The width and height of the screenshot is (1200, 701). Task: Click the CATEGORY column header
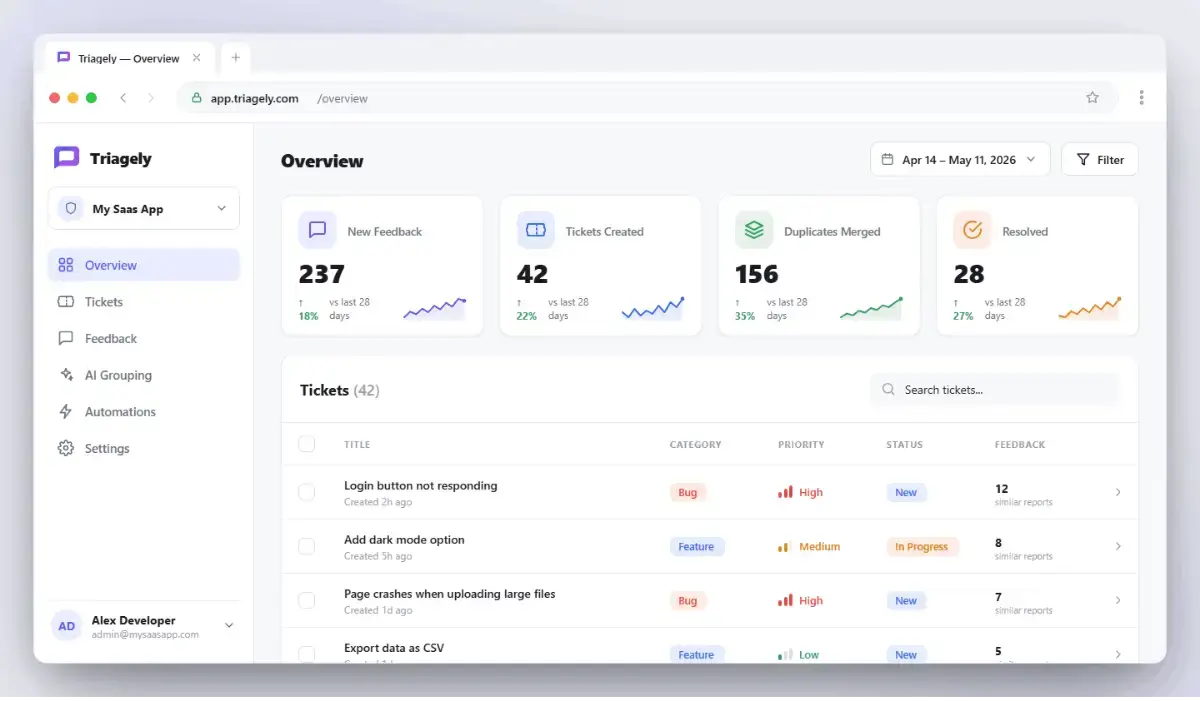coord(695,444)
